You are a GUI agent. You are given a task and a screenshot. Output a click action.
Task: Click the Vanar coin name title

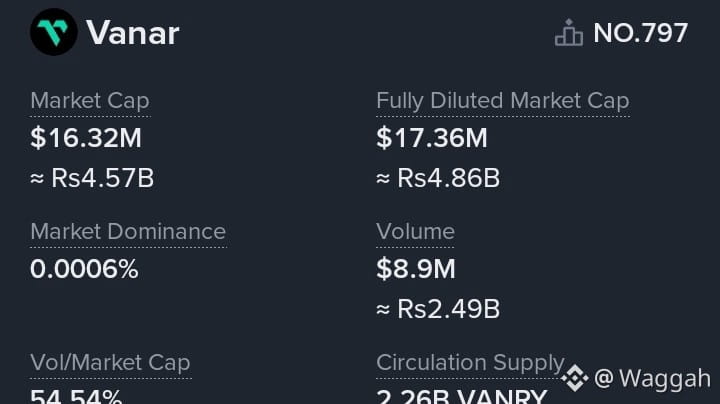132,33
